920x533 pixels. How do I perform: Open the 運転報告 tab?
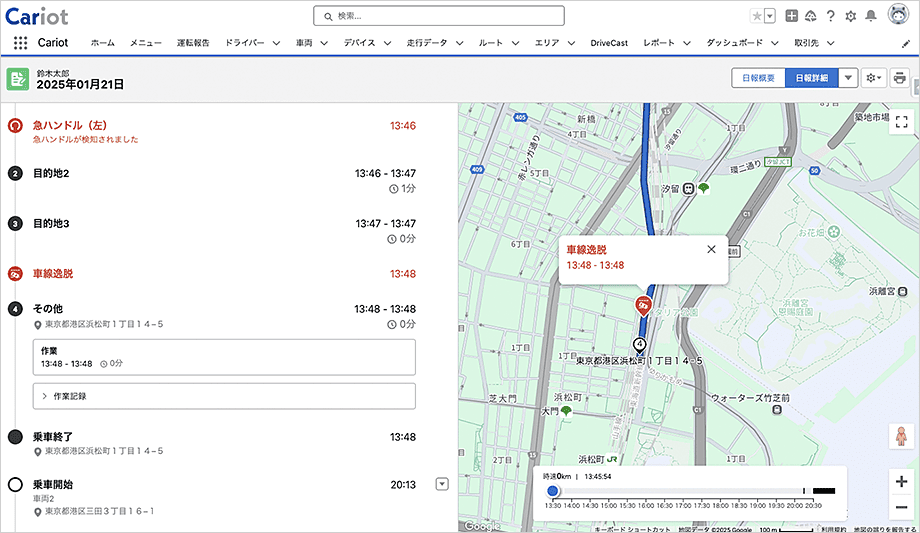[x=193, y=43]
